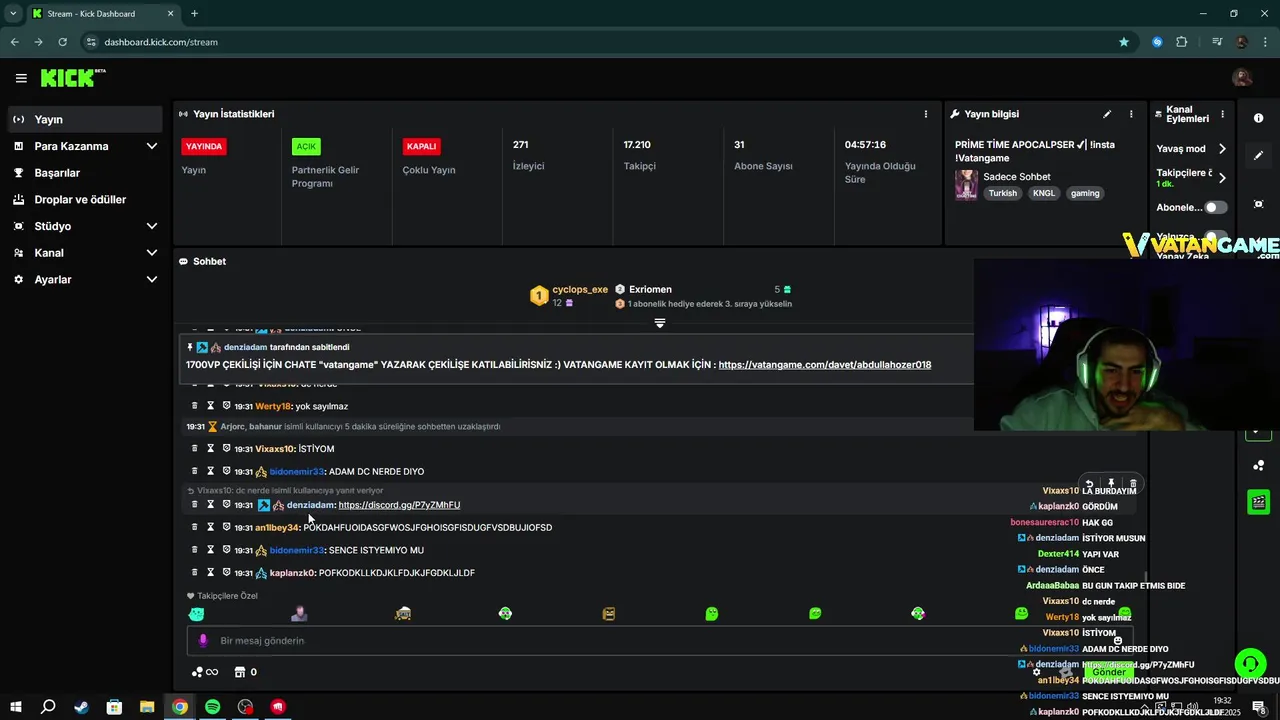Click the green Gönder send button

pyautogui.click(x=1109, y=673)
